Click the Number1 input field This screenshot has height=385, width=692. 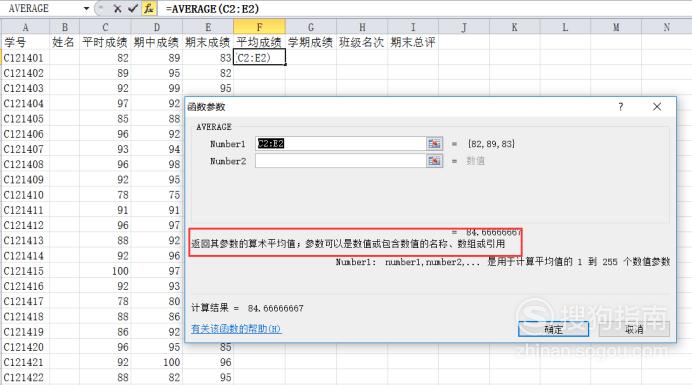[x=340, y=143]
